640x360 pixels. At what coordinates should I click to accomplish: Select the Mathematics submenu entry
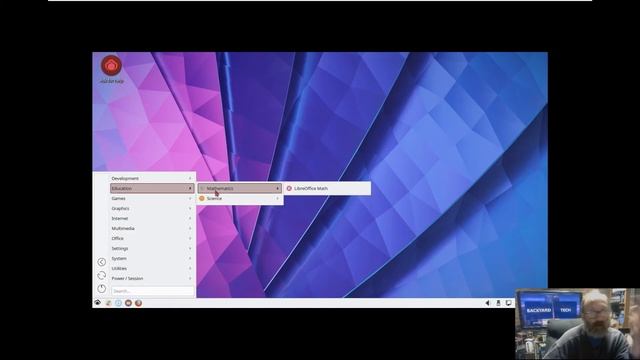240,188
